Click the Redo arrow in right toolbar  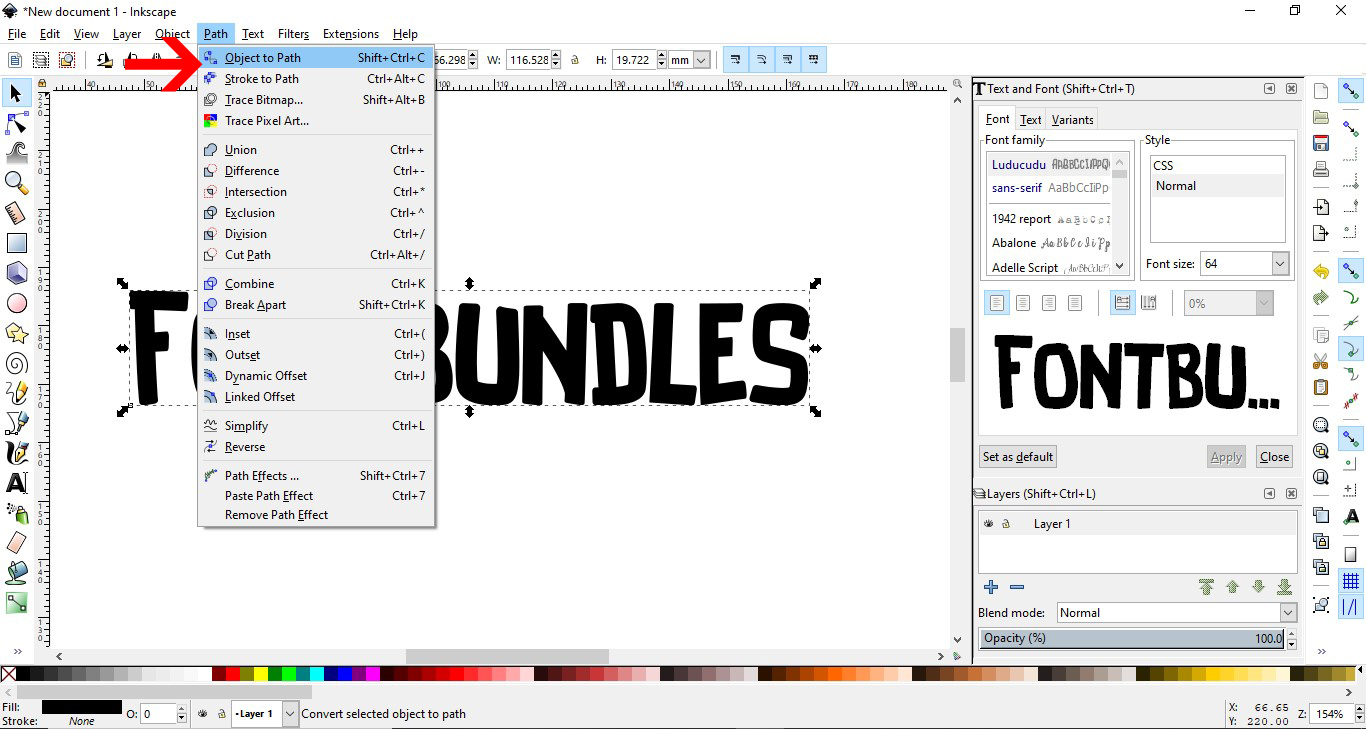(1321, 298)
